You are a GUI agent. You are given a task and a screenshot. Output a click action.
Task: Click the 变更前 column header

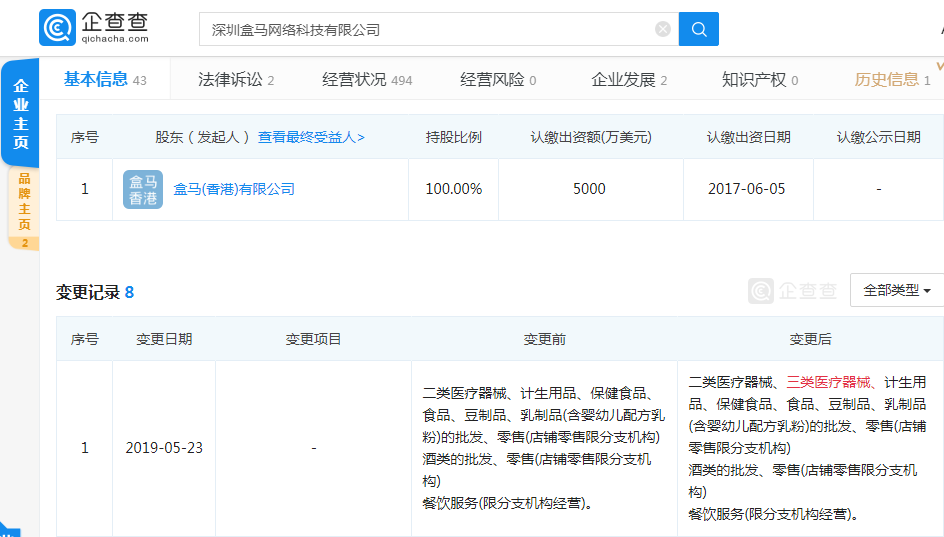pos(544,340)
